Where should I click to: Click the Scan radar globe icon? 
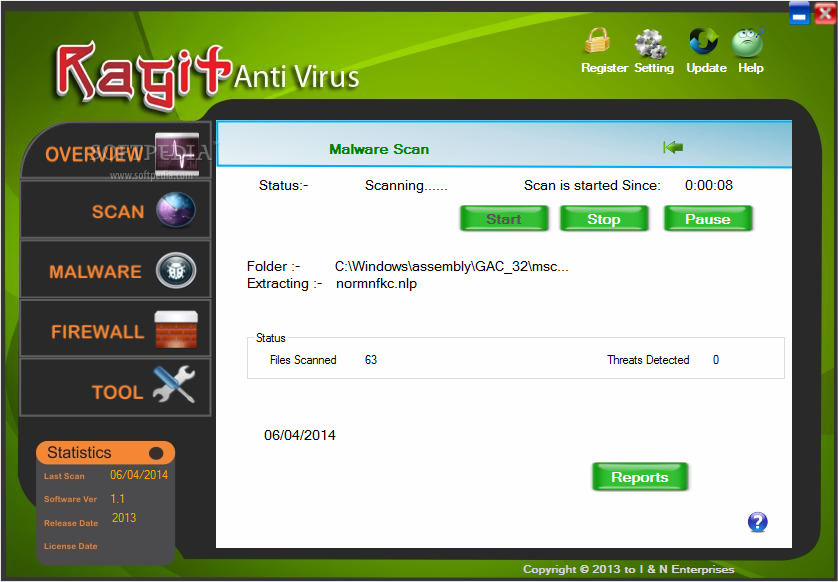point(176,209)
